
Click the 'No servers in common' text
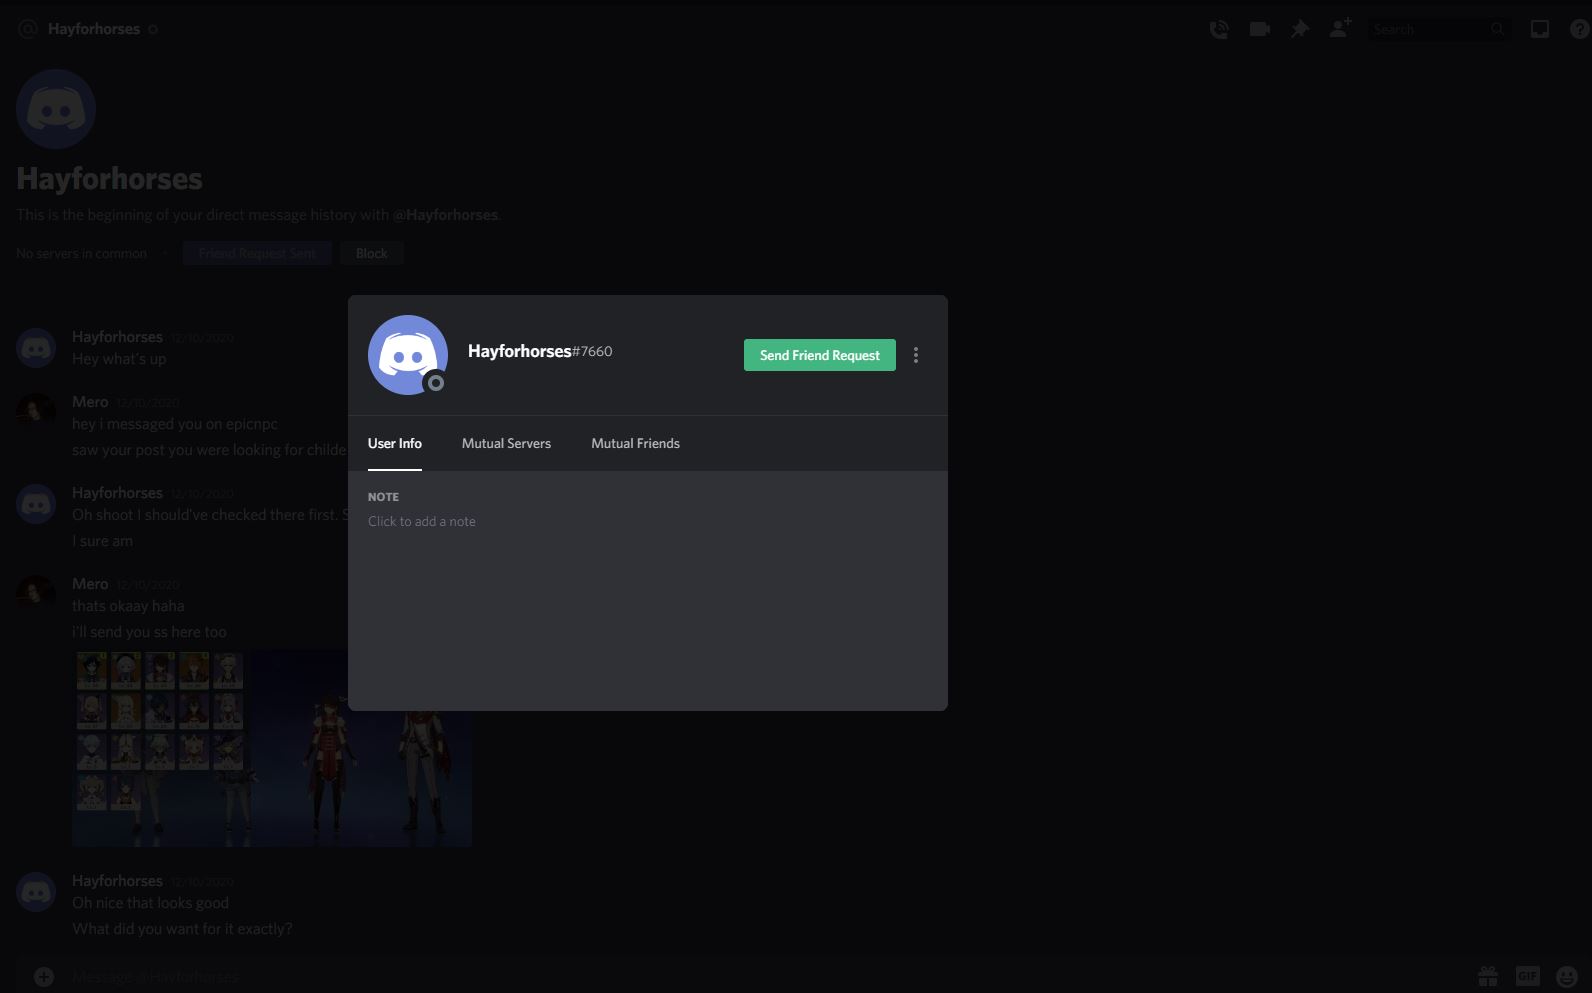(x=81, y=254)
